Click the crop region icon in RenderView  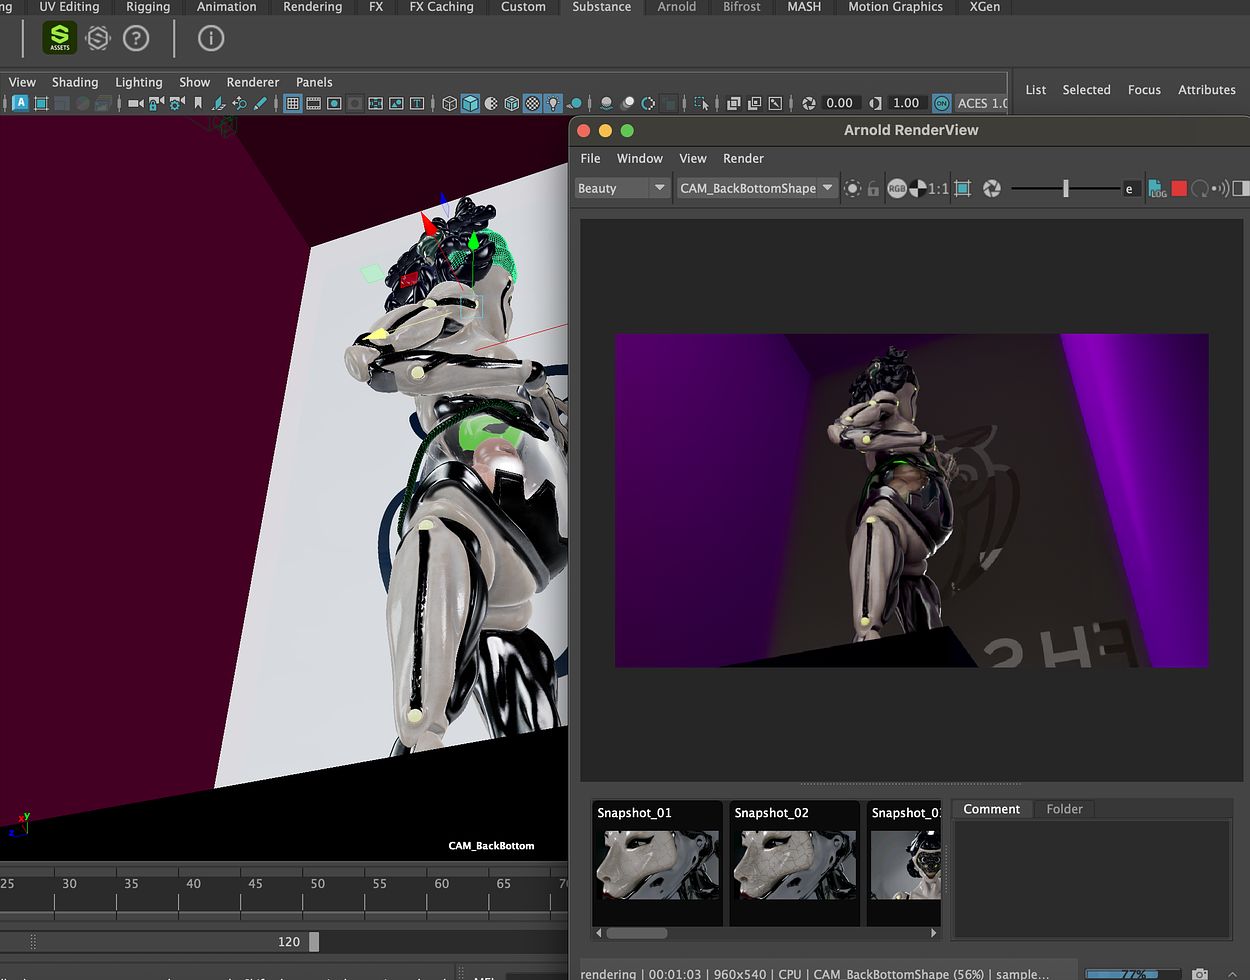pyautogui.click(x=963, y=188)
